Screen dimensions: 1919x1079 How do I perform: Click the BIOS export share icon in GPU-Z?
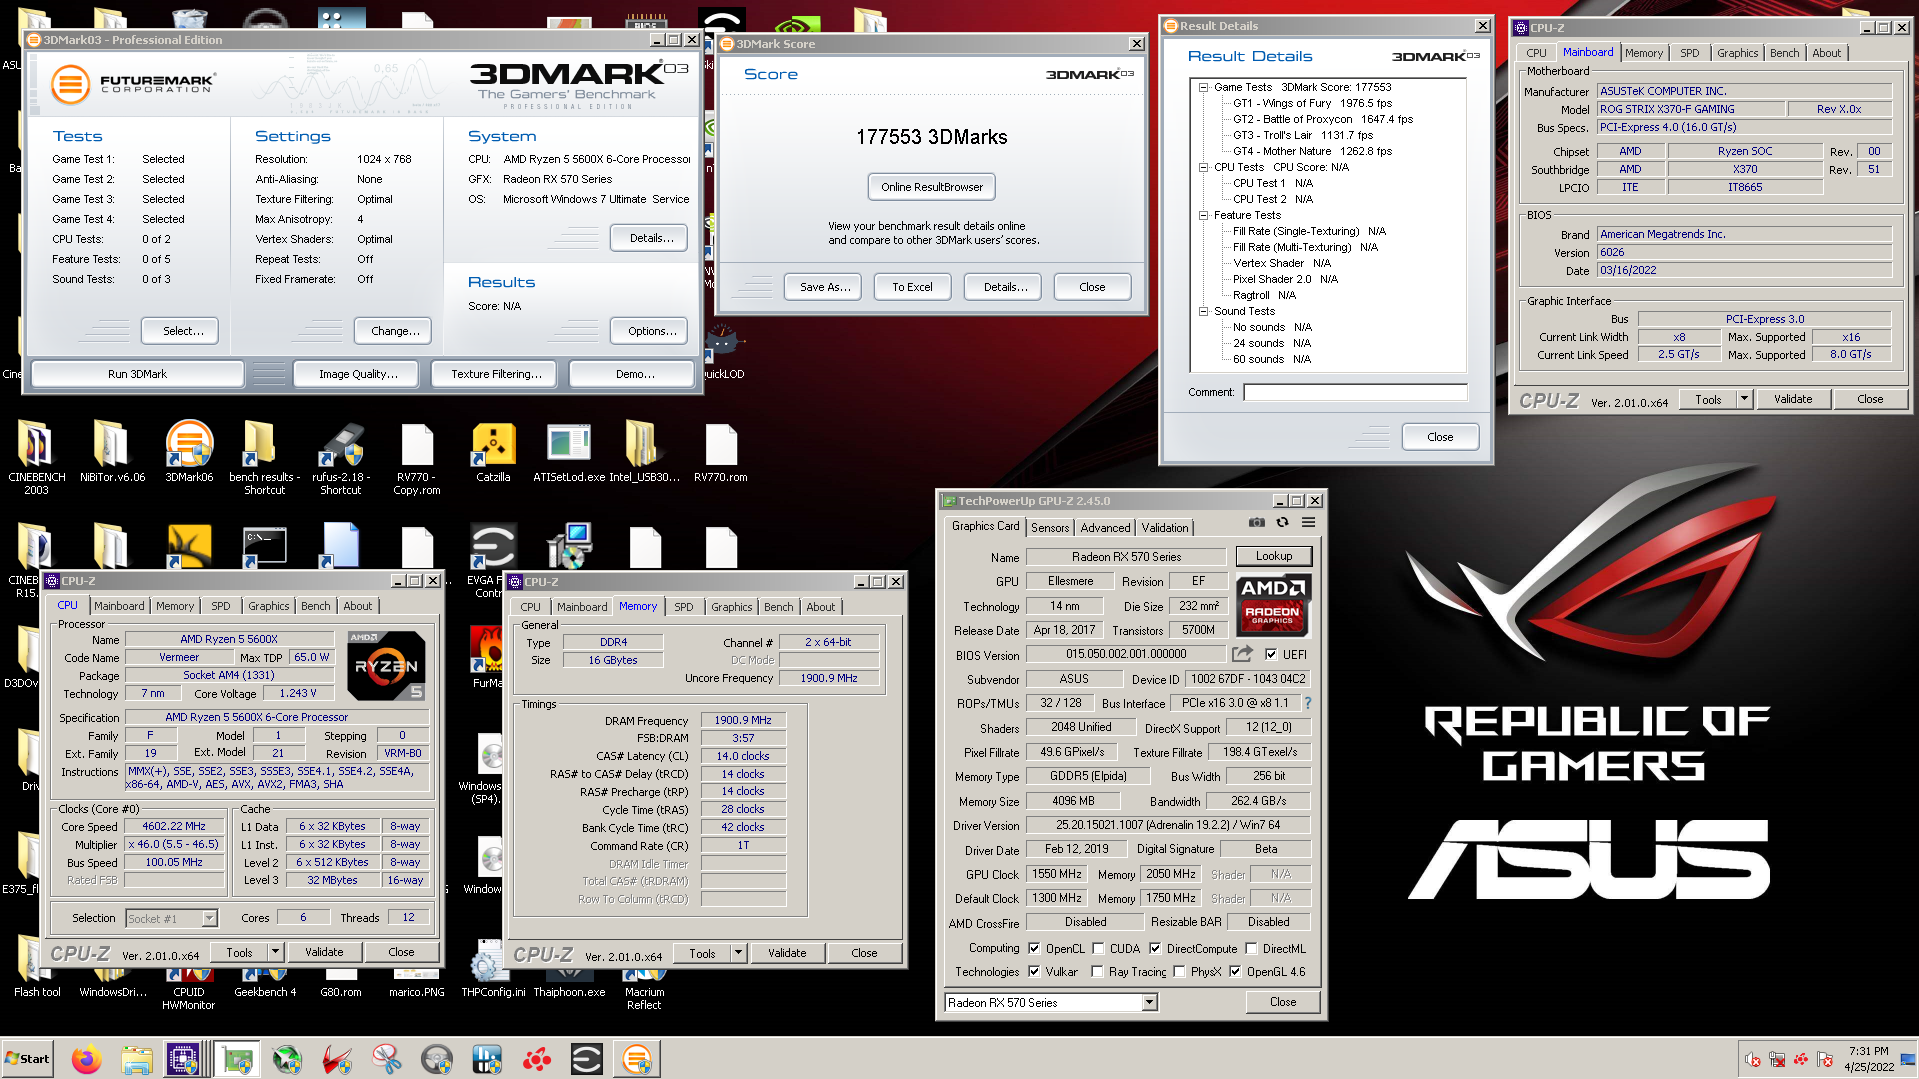[x=1242, y=654]
